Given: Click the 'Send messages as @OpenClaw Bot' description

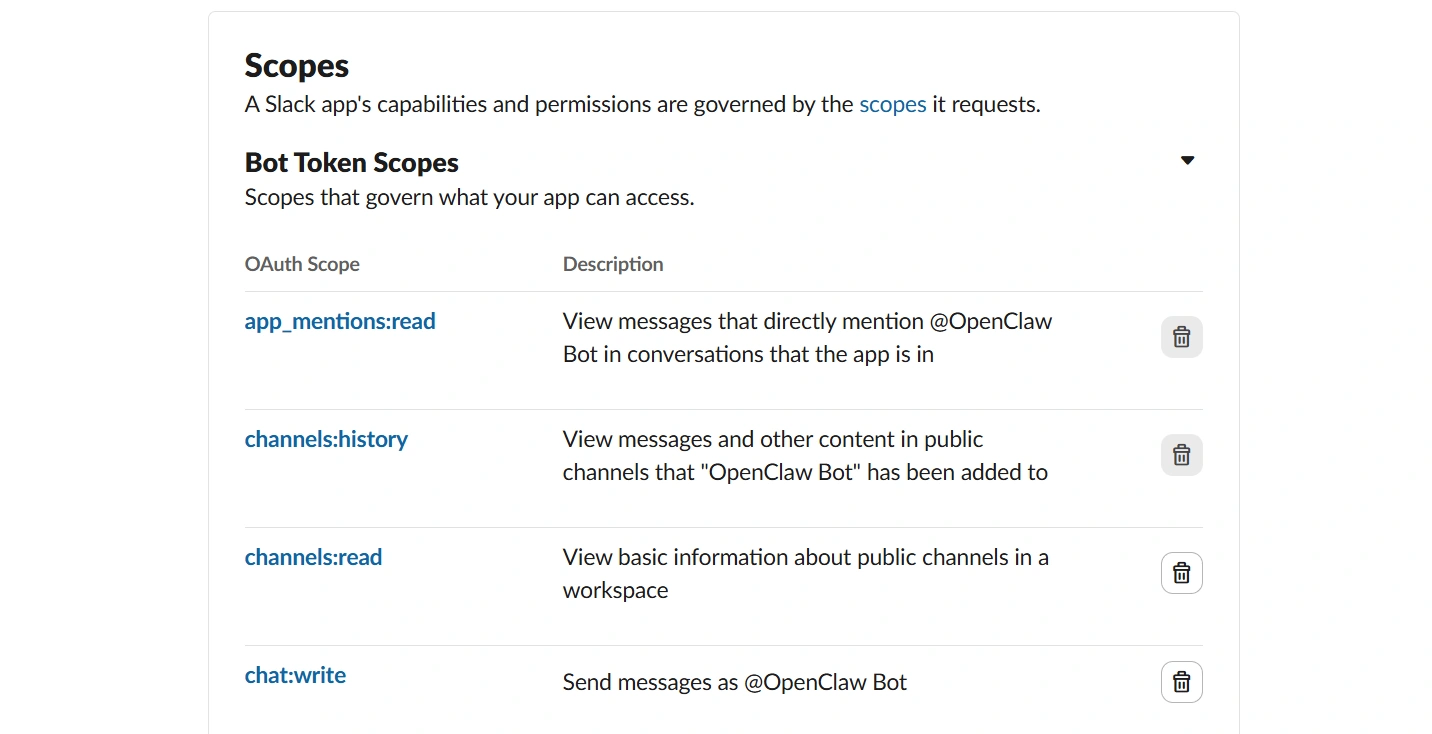Looking at the screenshot, I should (735, 683).
